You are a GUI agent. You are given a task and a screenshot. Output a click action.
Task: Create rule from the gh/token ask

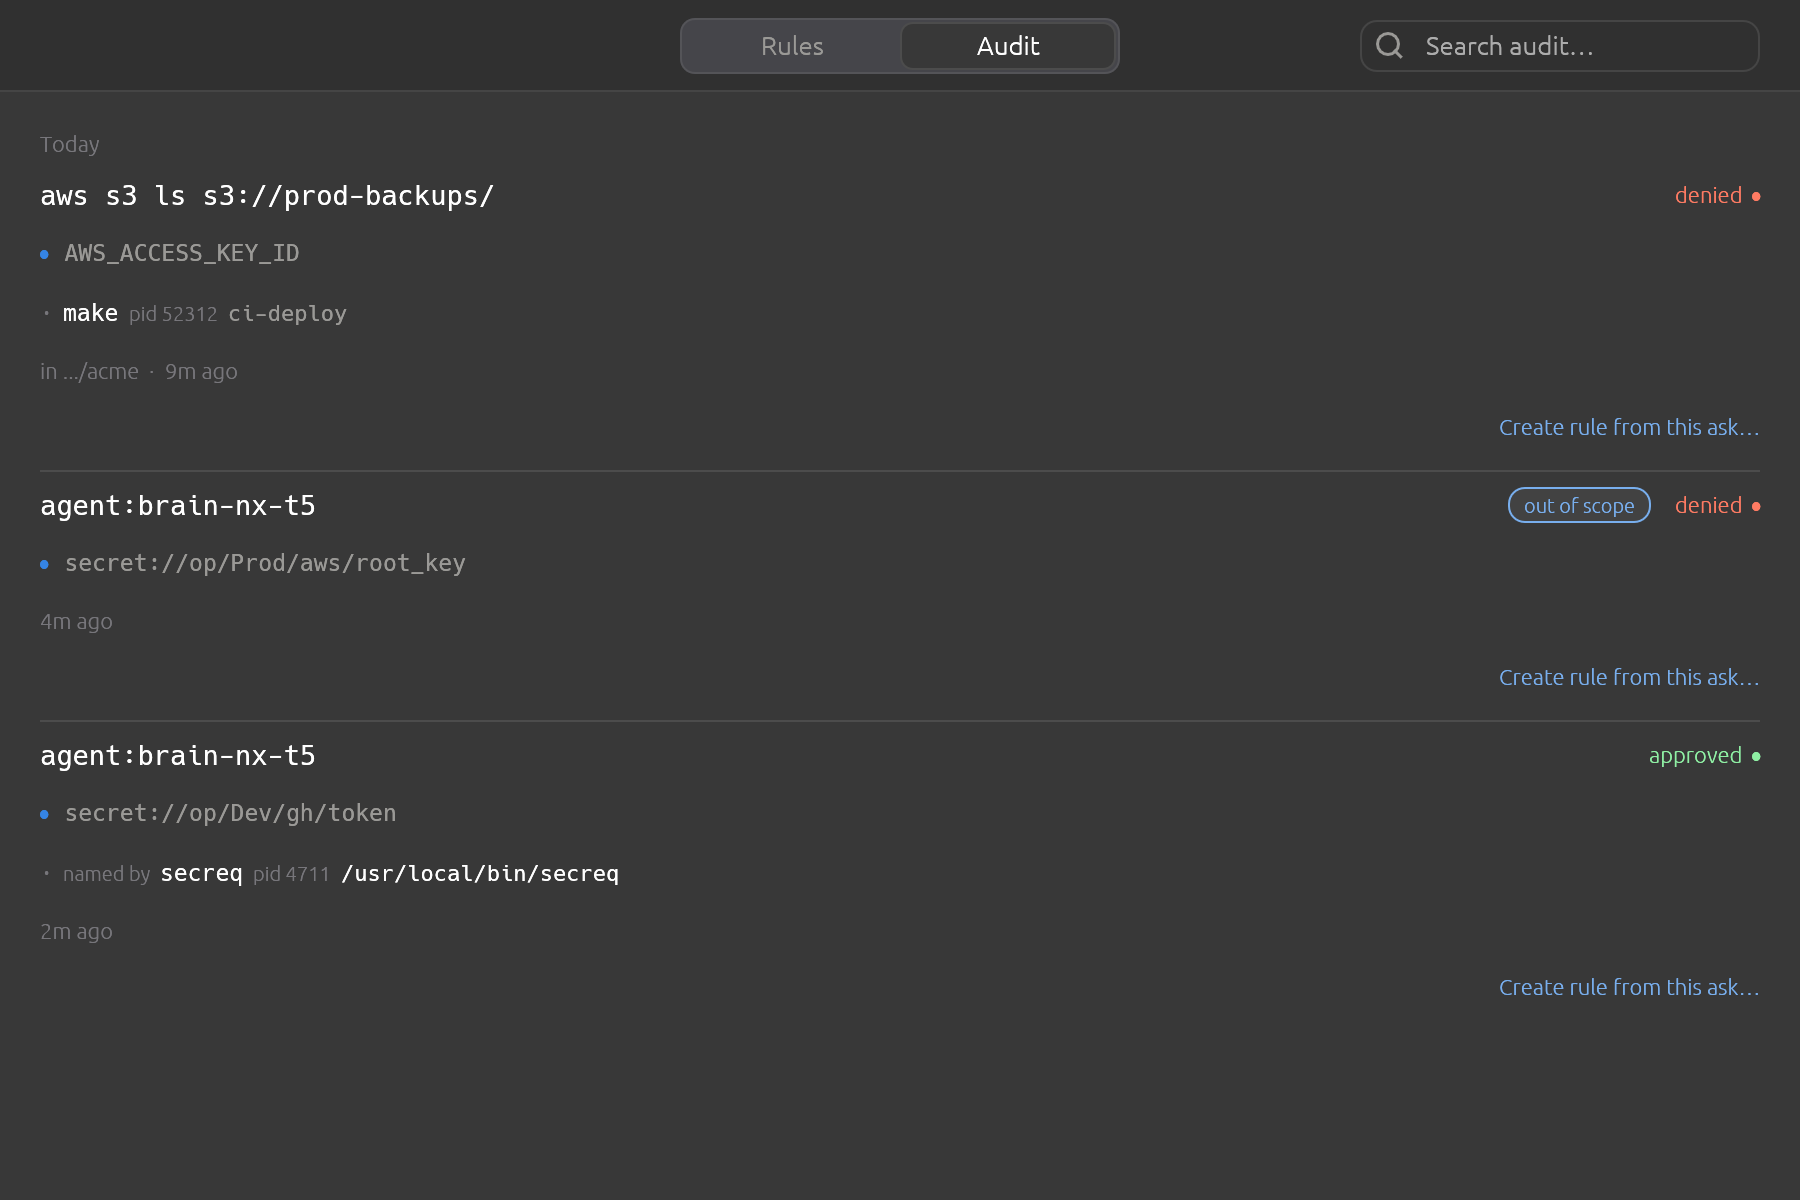pos(1629,987)
